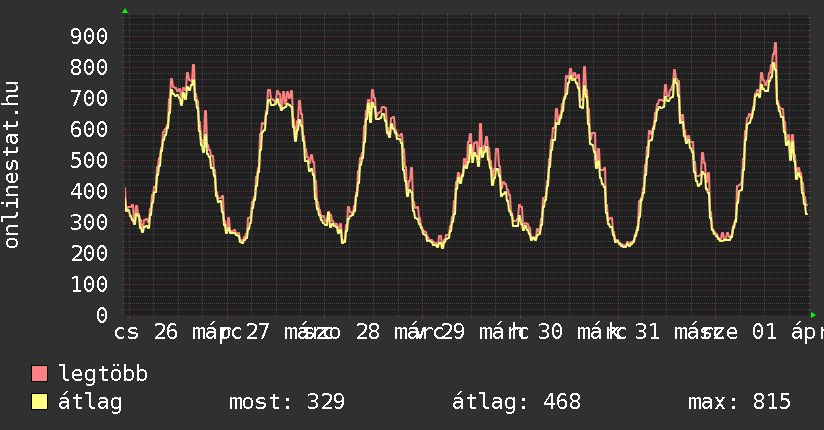824x430 pixels.
Task: Select the átlag legend label beside yellow swatch
Action: pyautogui.click(x=90, y=402)
